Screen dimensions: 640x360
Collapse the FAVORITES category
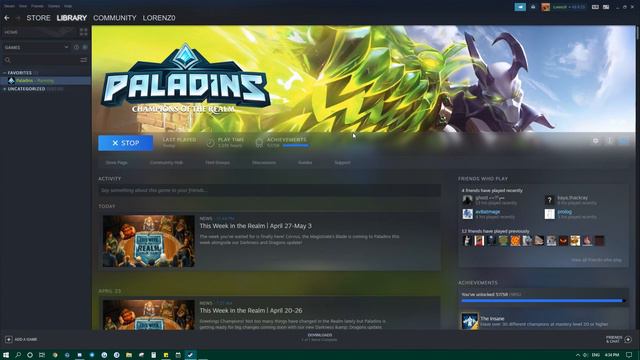point(19,73)
